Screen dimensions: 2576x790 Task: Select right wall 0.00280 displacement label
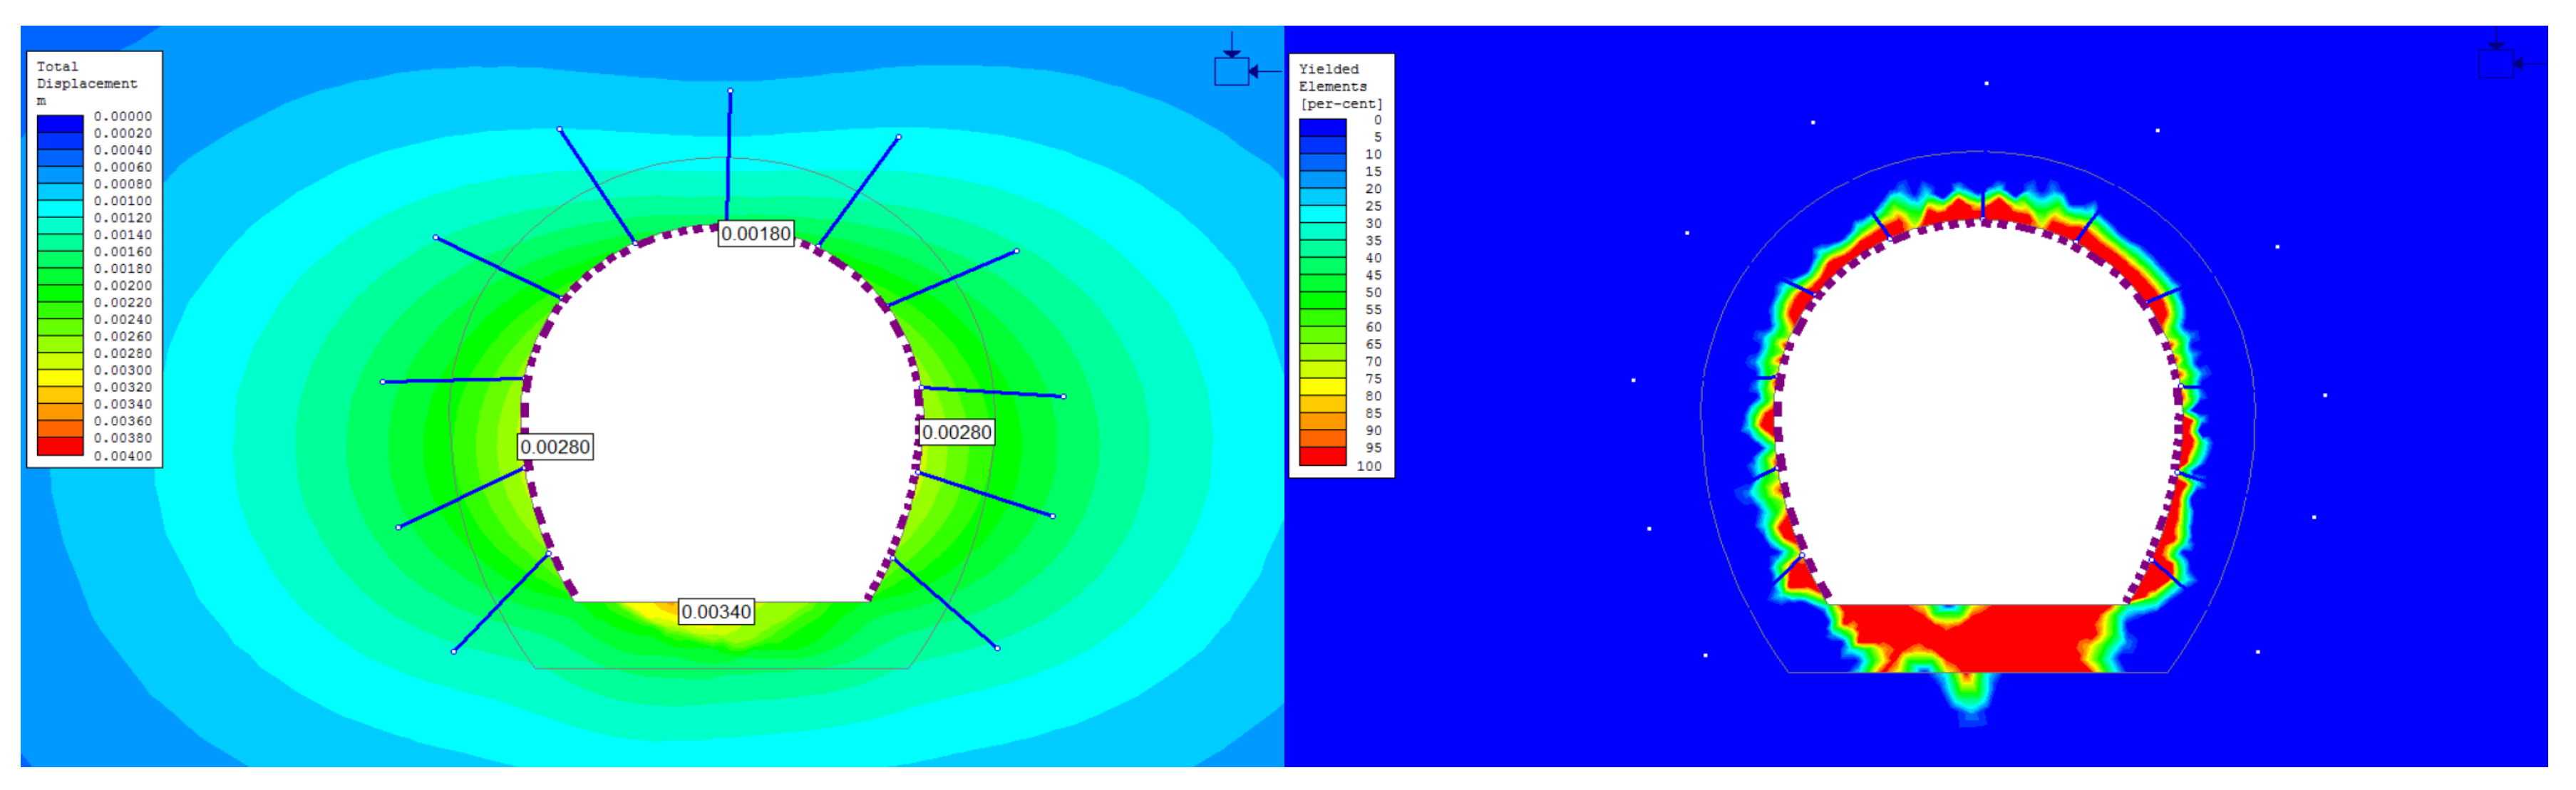pyautogui.click(x=956, y=432)
